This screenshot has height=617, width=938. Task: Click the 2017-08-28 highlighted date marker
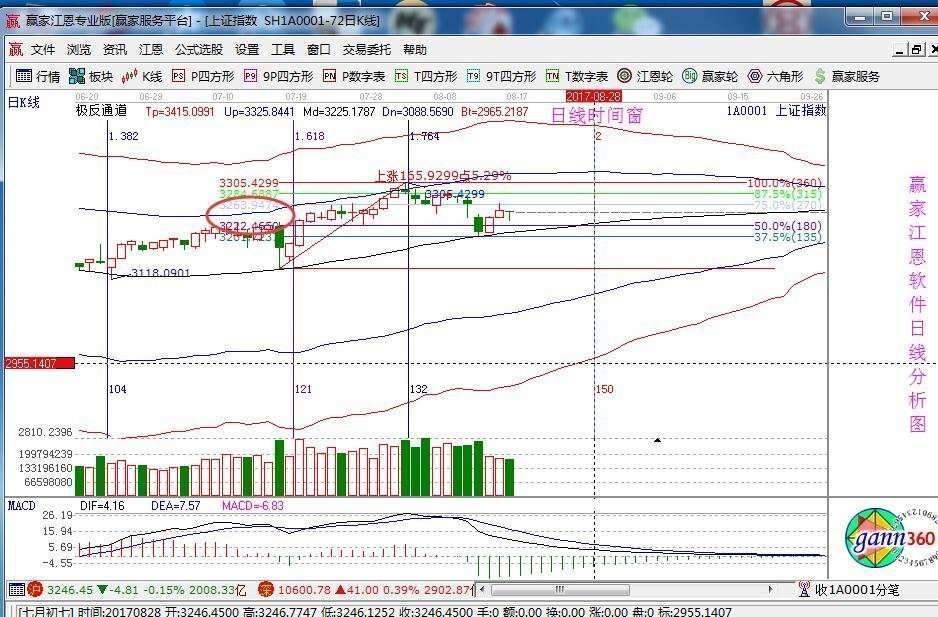(594, 96)
